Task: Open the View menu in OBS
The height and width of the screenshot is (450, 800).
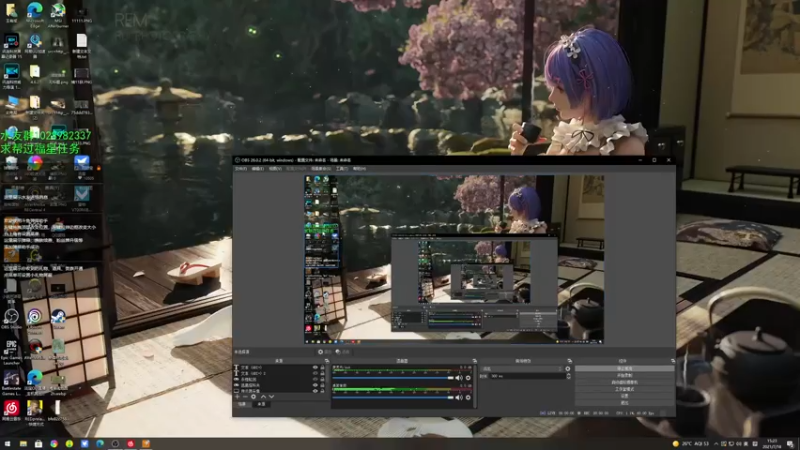Action: click(275, 168)
